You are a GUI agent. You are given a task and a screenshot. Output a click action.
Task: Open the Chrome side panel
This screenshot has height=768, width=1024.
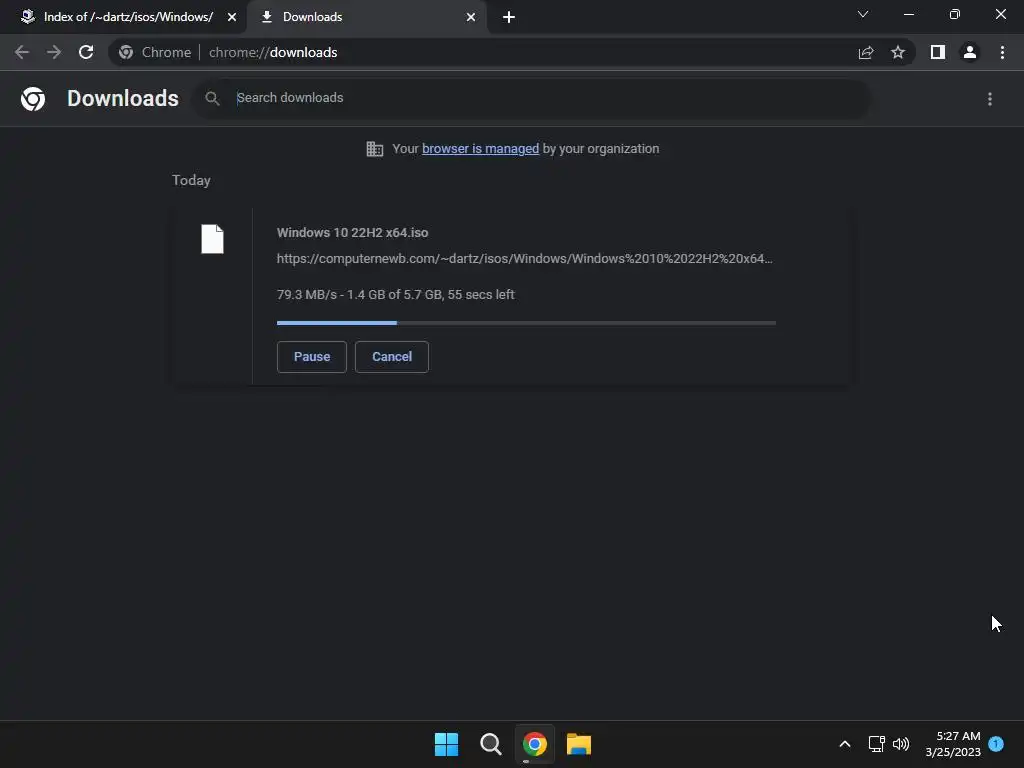[938, 52]
